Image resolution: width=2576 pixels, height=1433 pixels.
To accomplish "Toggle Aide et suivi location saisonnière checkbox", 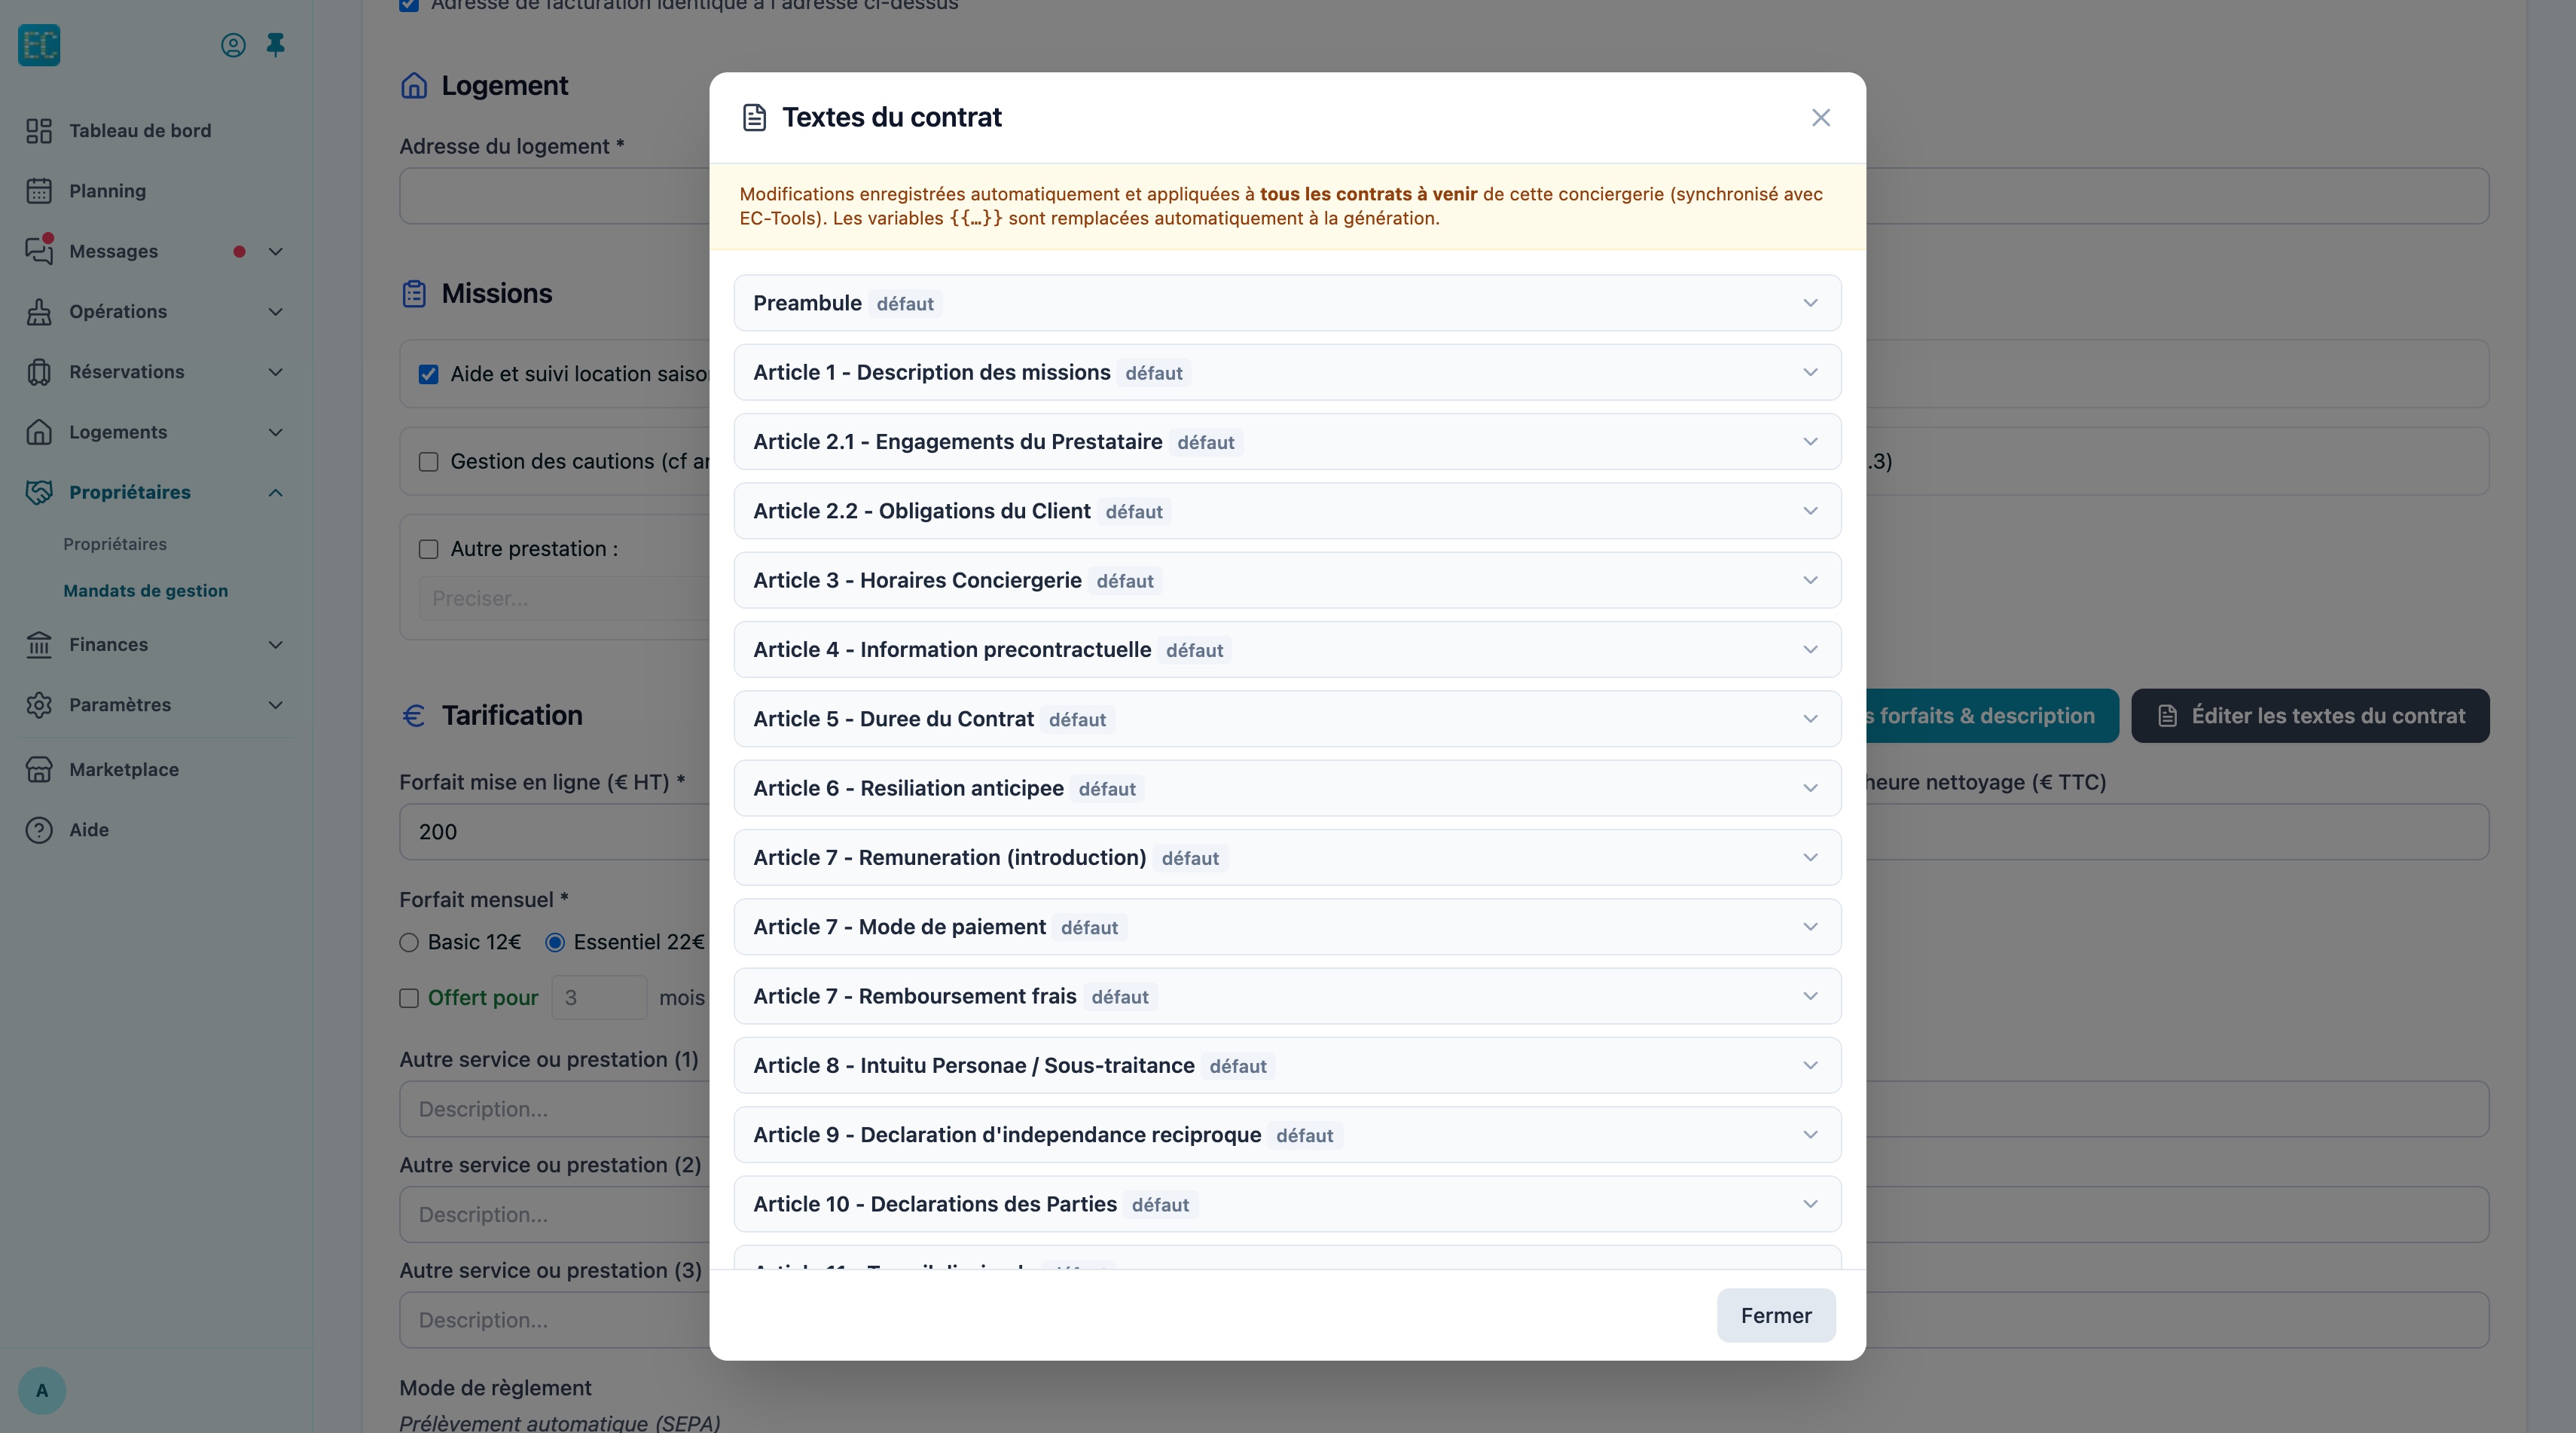I will pos(429,375).
